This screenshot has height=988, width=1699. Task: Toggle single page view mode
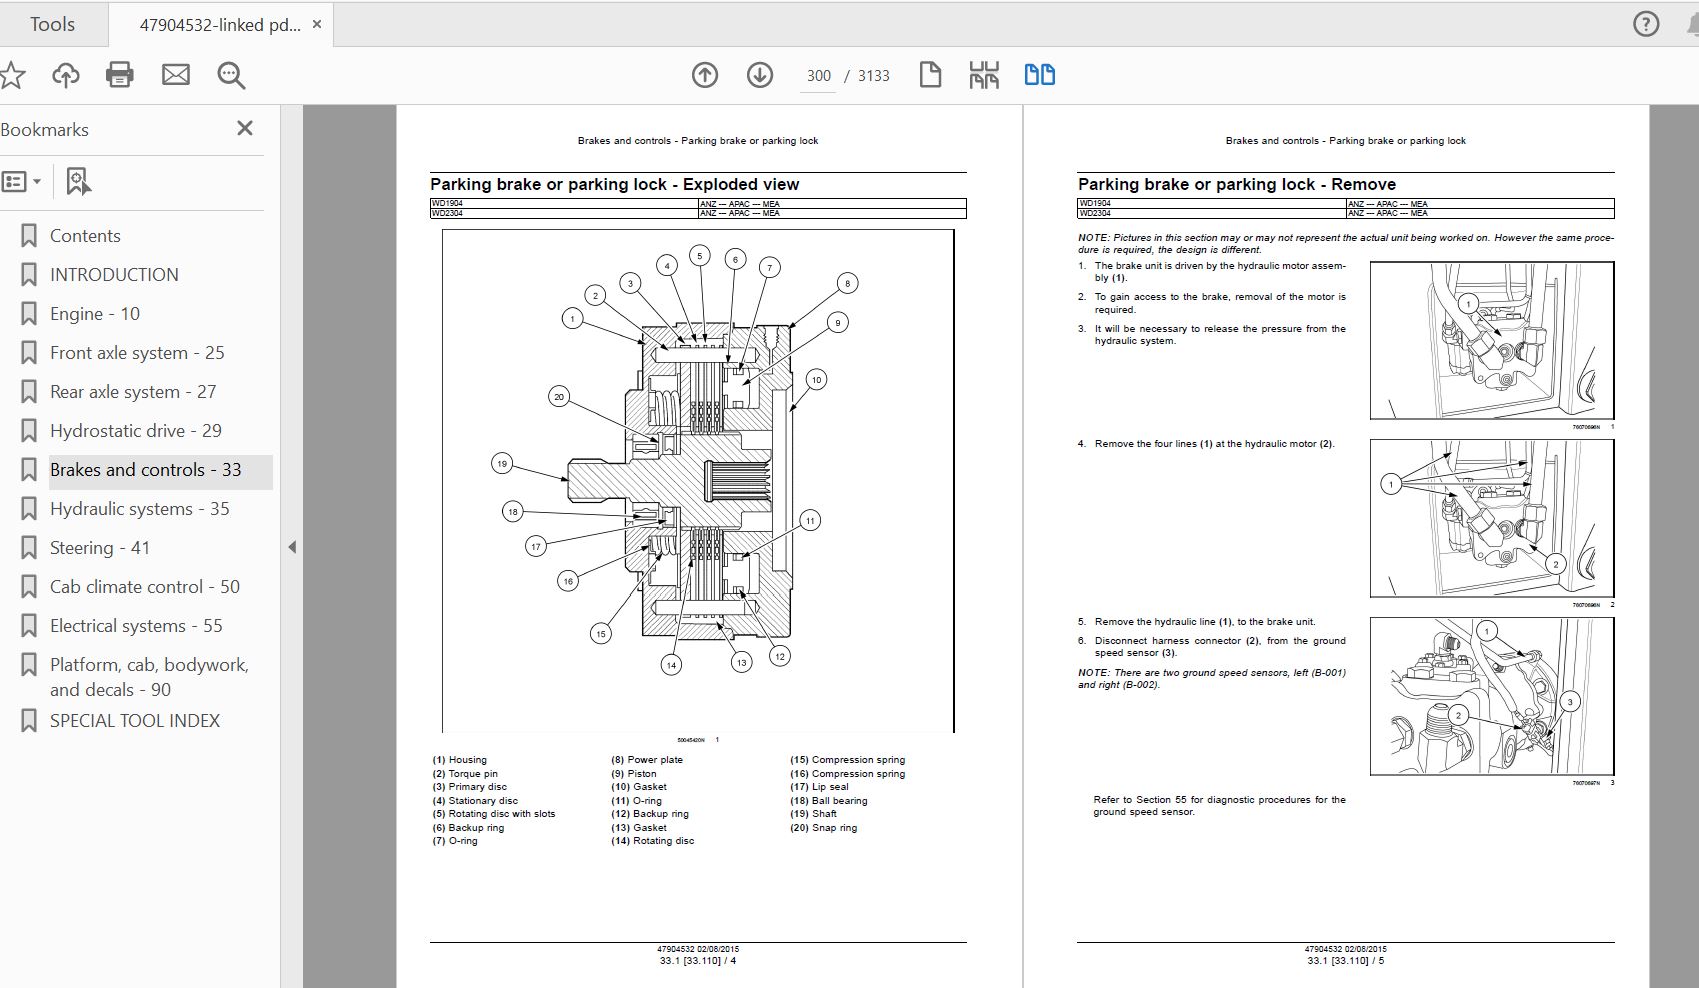[930, 75]
